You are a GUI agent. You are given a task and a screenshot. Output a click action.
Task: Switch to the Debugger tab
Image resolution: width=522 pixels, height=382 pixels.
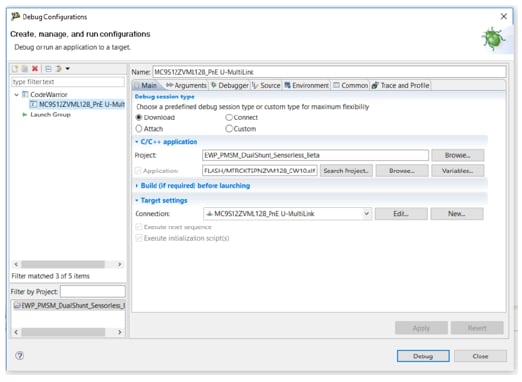click(230, 86)
